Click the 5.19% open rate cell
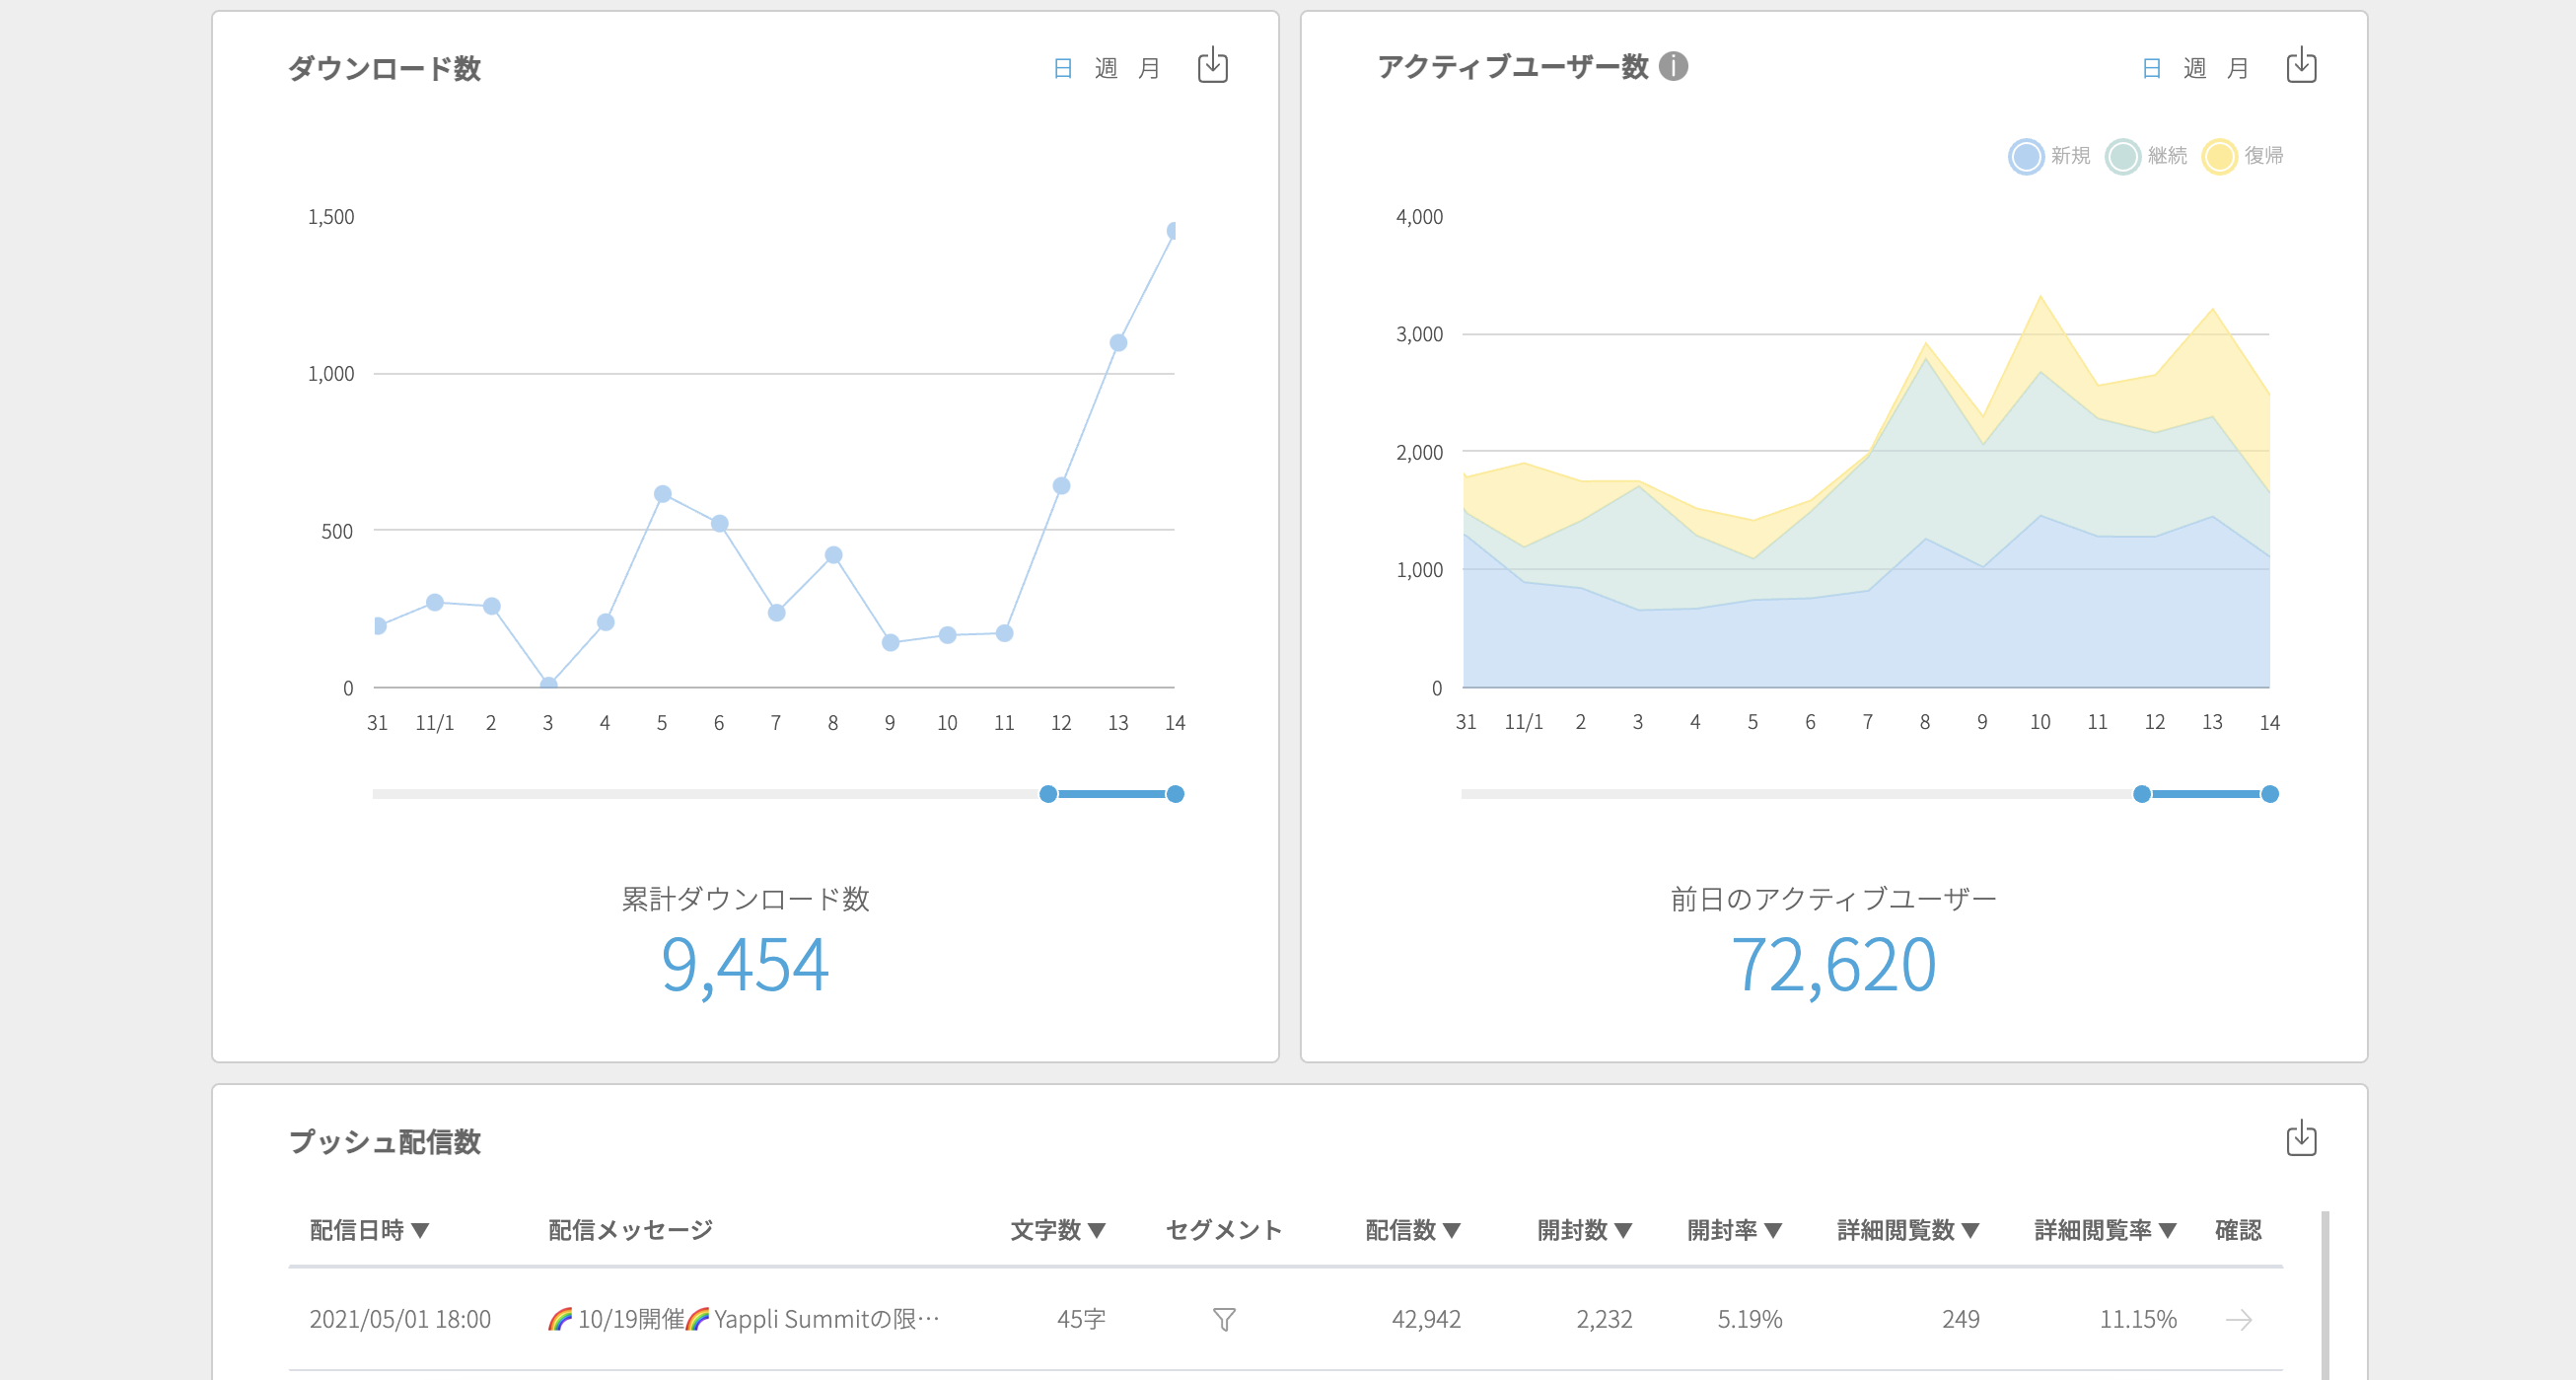 click(1750, 1320)
